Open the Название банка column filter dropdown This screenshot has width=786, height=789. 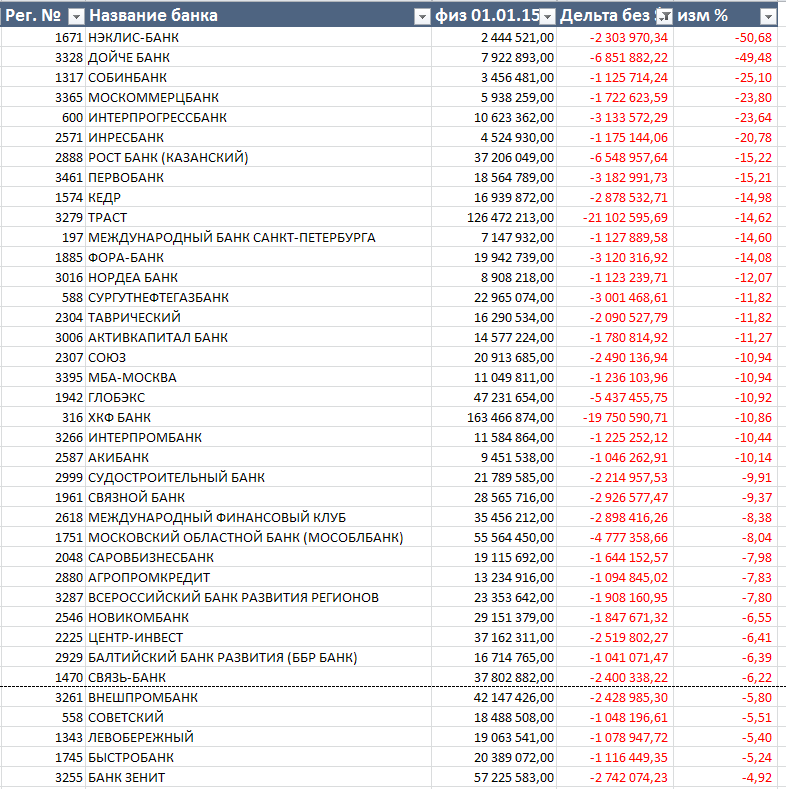tap(422, 17)
